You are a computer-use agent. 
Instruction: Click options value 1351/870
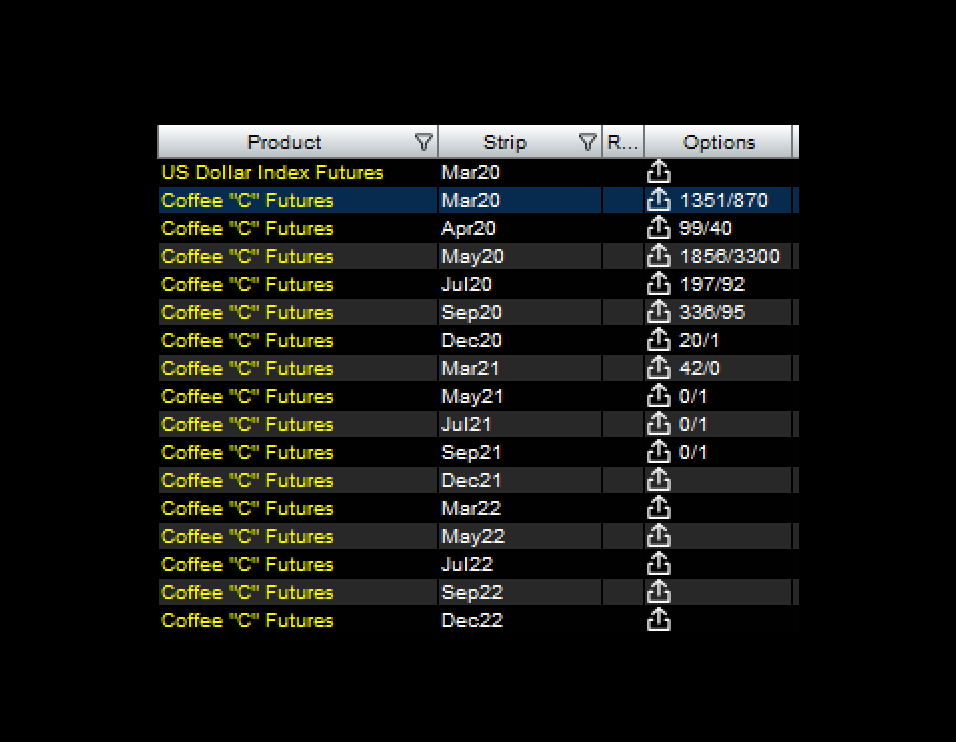724,201
